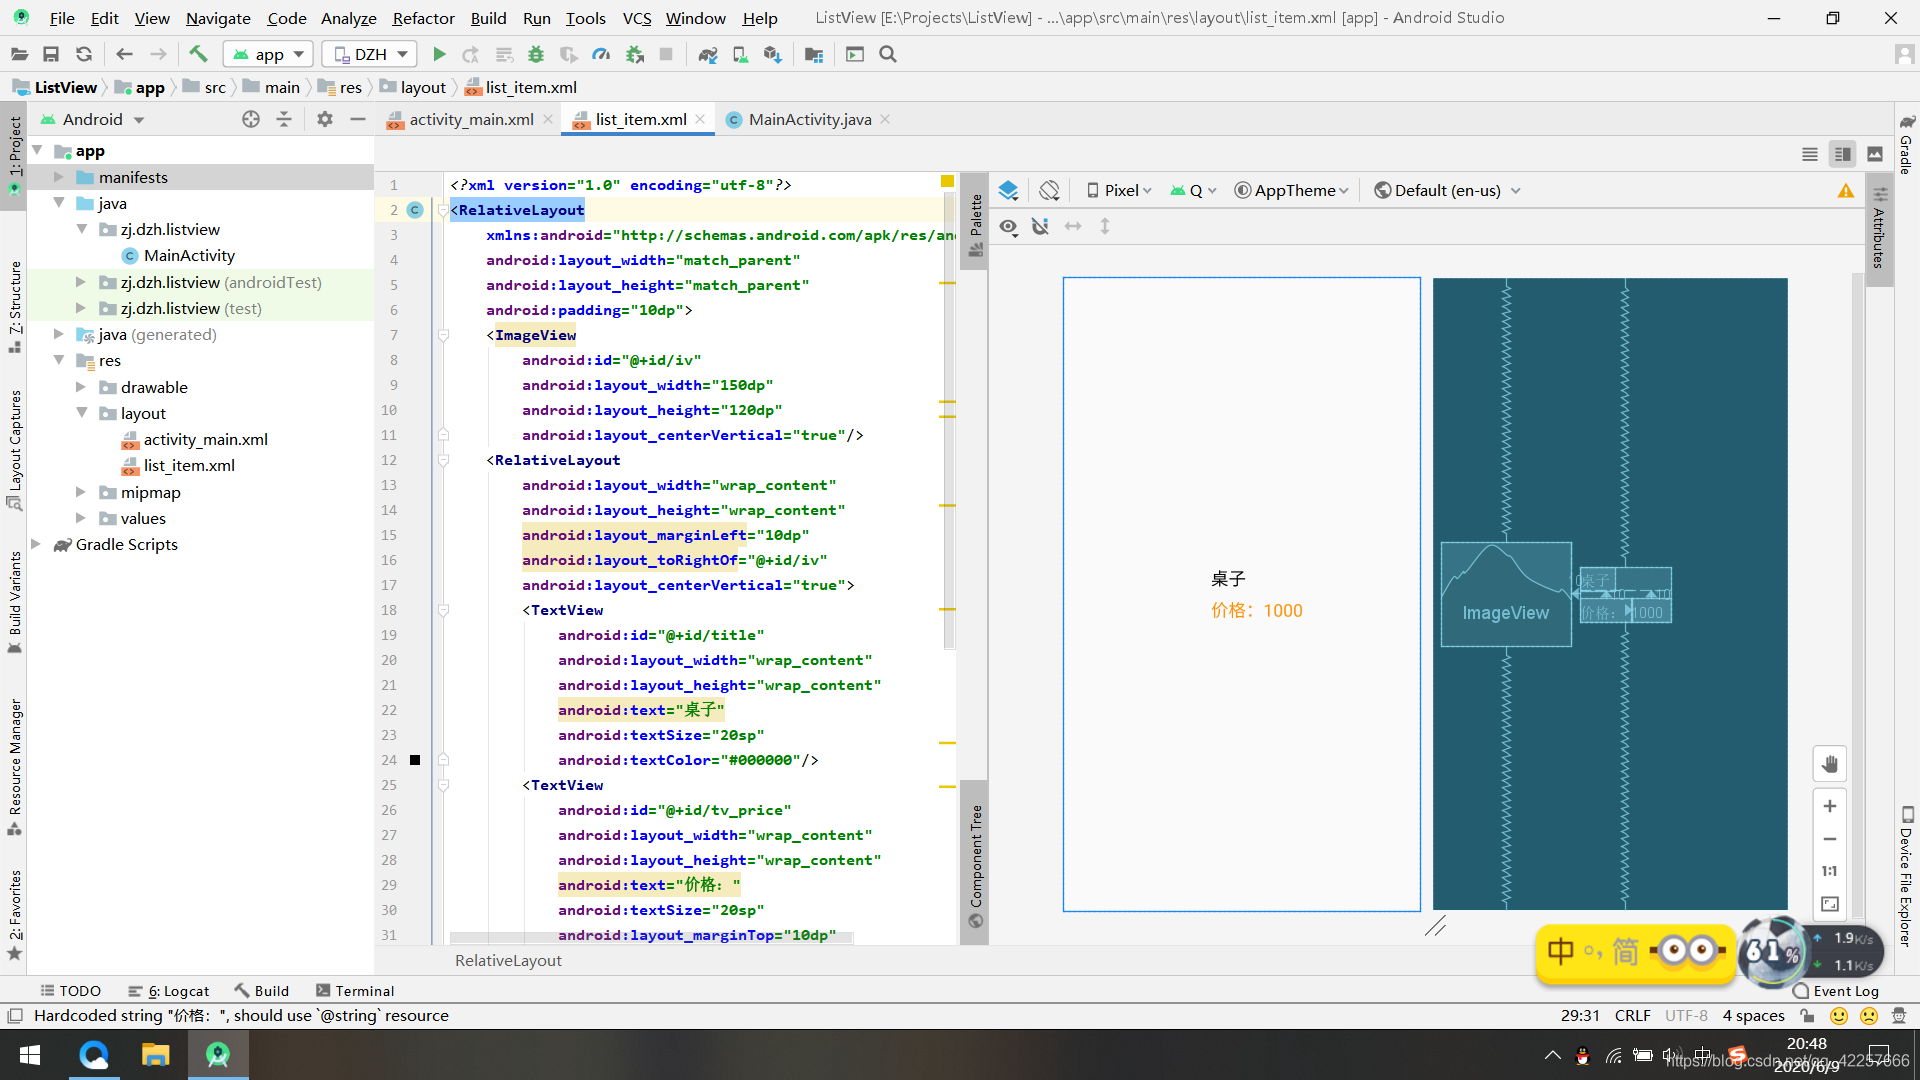Image resolution: width=1920 pixels, height=1080 pixels.
Task: Select design surface layers icon
Action: (x=1008, y=190)
